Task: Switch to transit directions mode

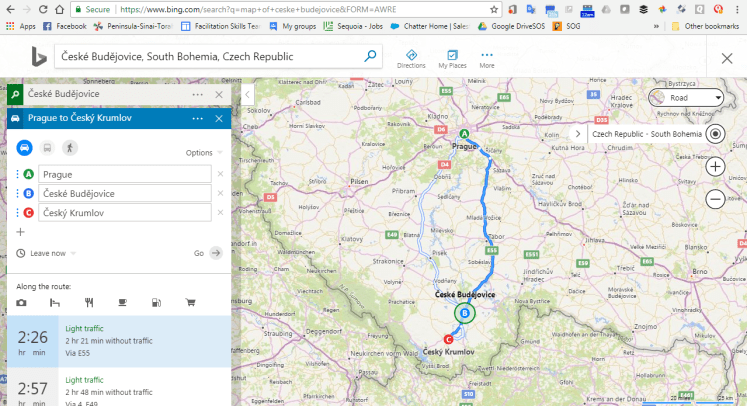Action: tap(46, 147)
